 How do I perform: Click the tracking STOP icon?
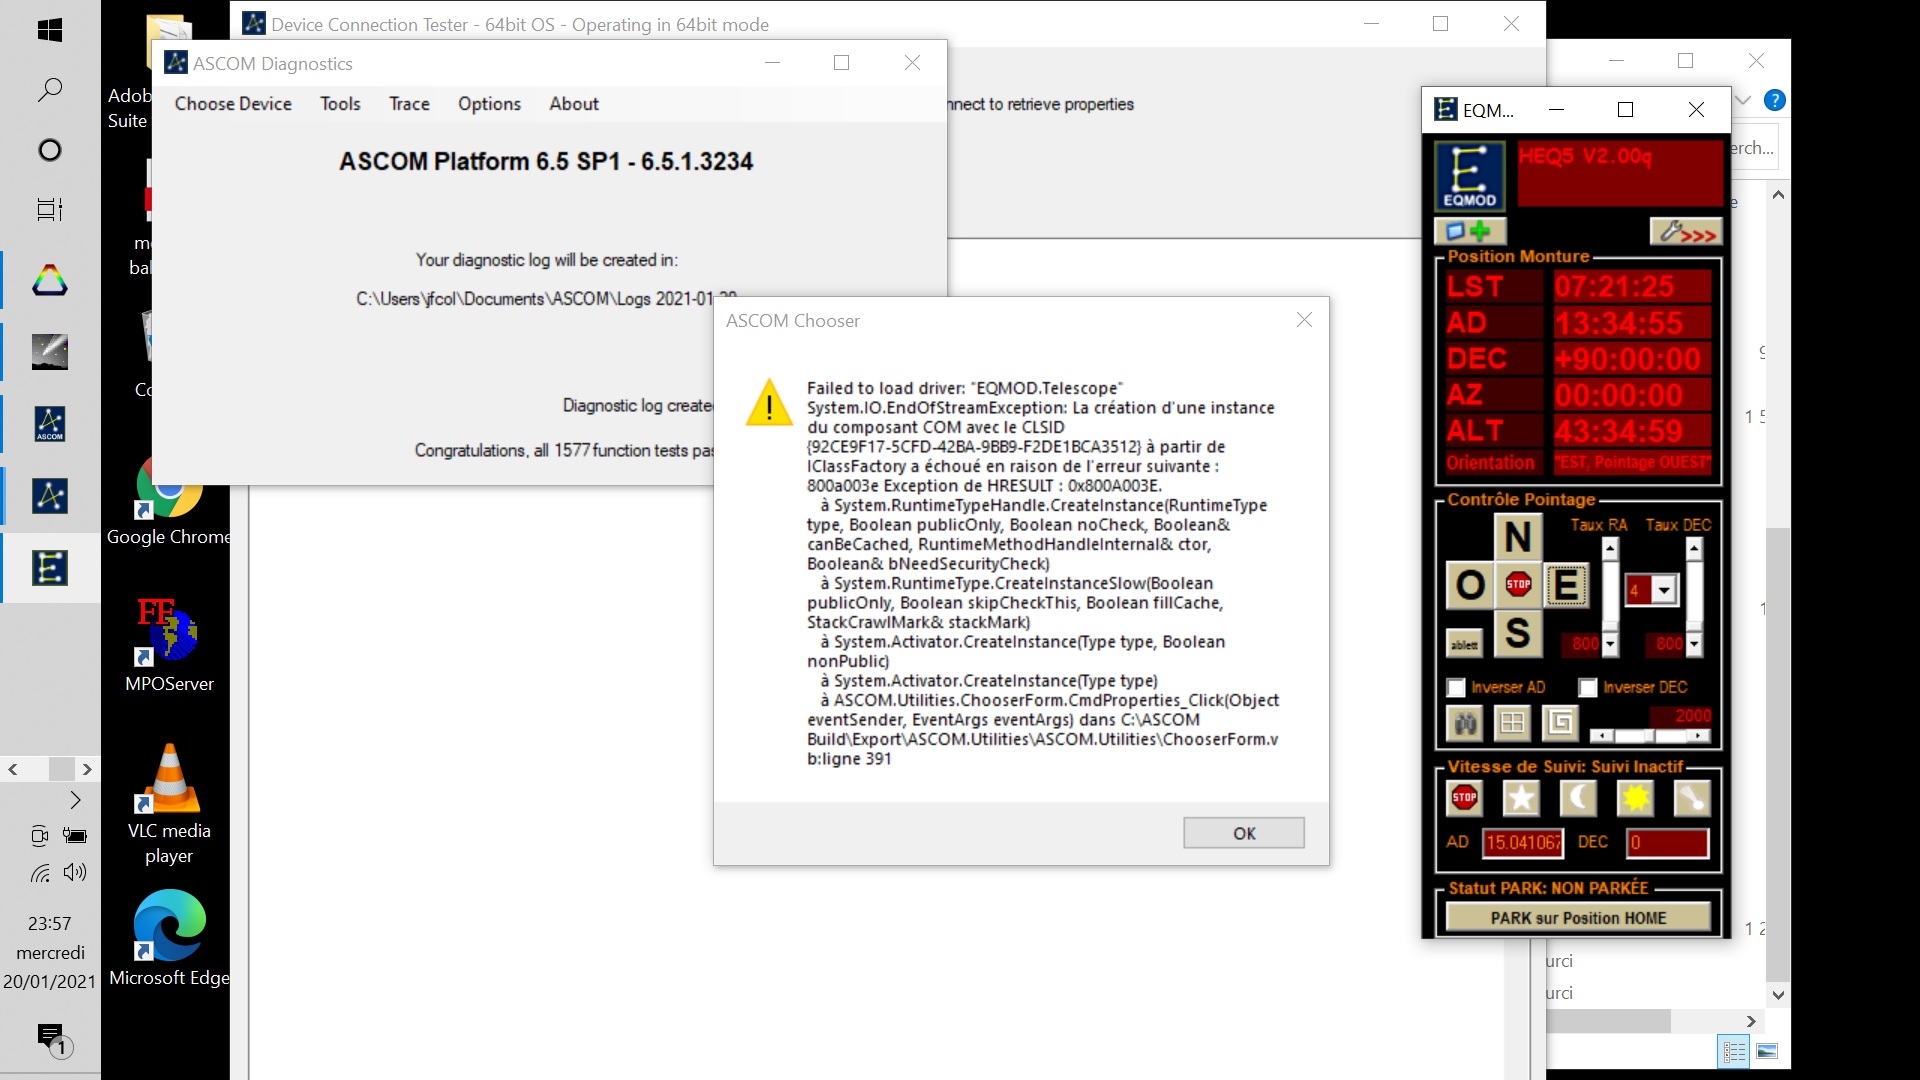(1464, 798)
